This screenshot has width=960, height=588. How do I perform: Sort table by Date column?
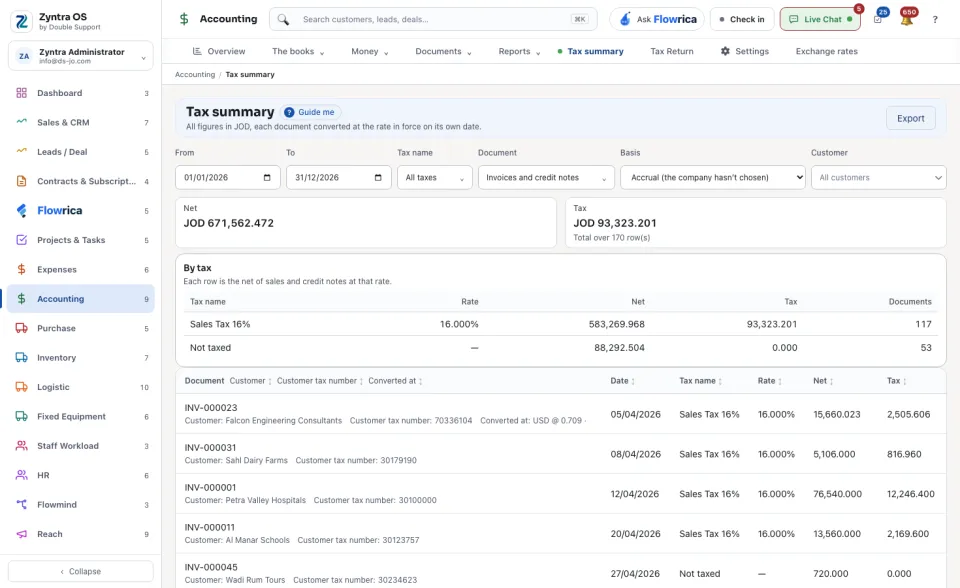[x=623, y=381]
